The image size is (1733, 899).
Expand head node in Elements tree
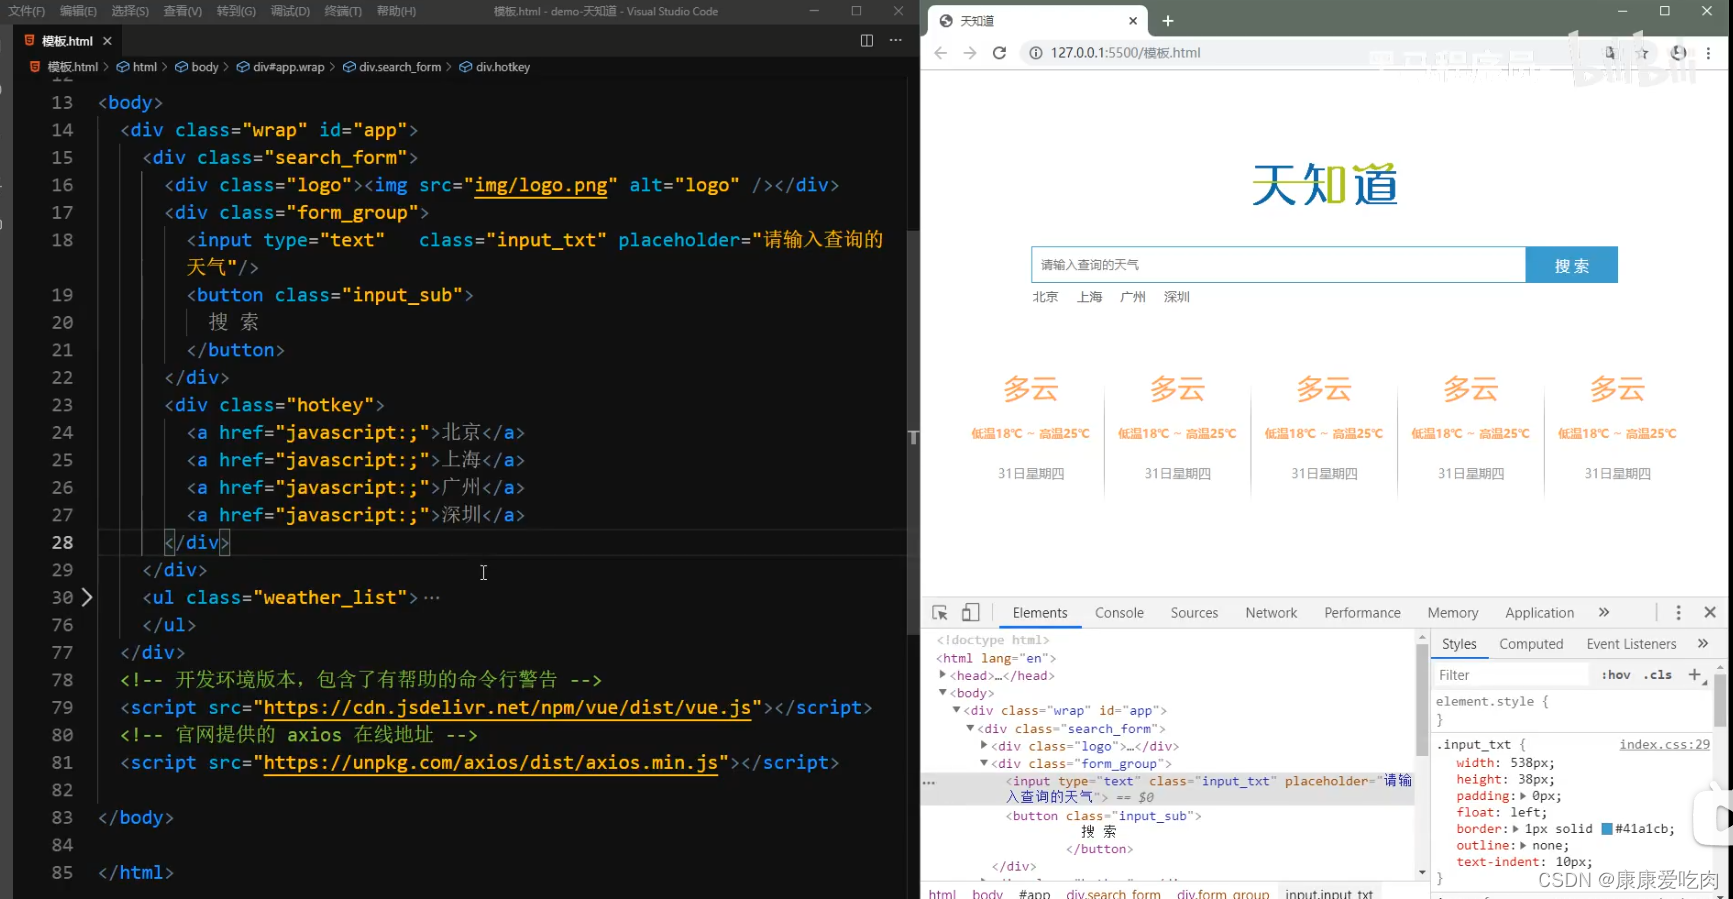[943, 675]
